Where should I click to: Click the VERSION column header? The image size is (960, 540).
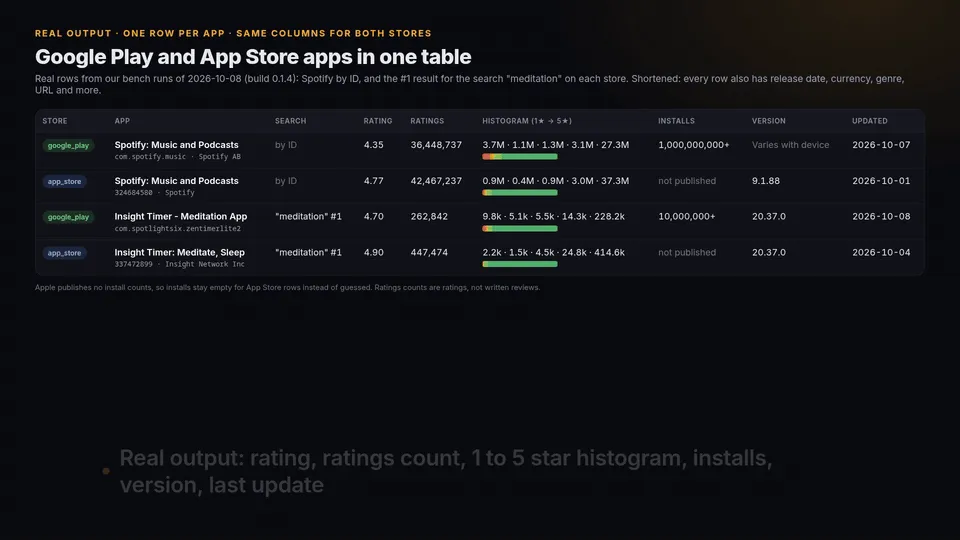pos(768,121)
